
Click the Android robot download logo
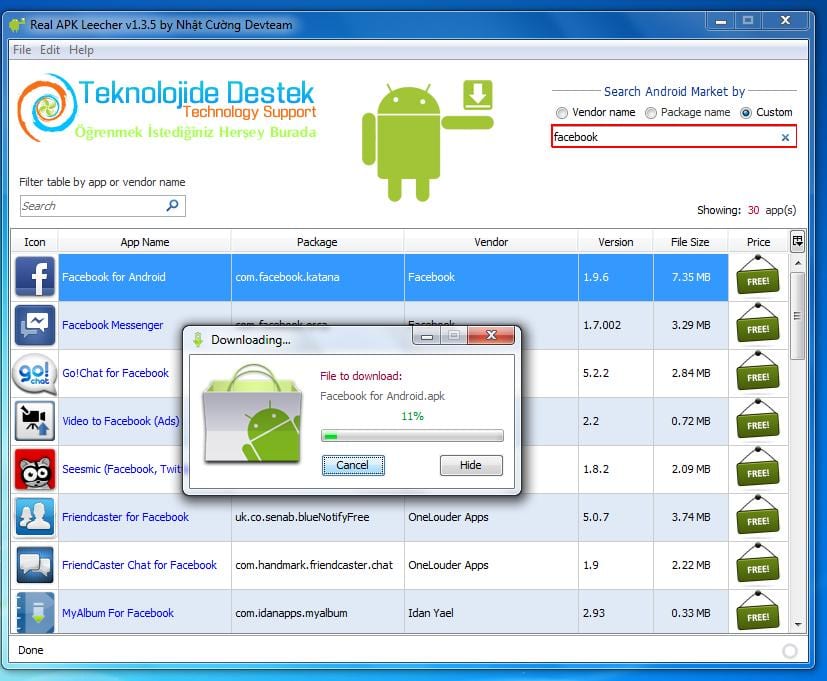pos(428,140)
